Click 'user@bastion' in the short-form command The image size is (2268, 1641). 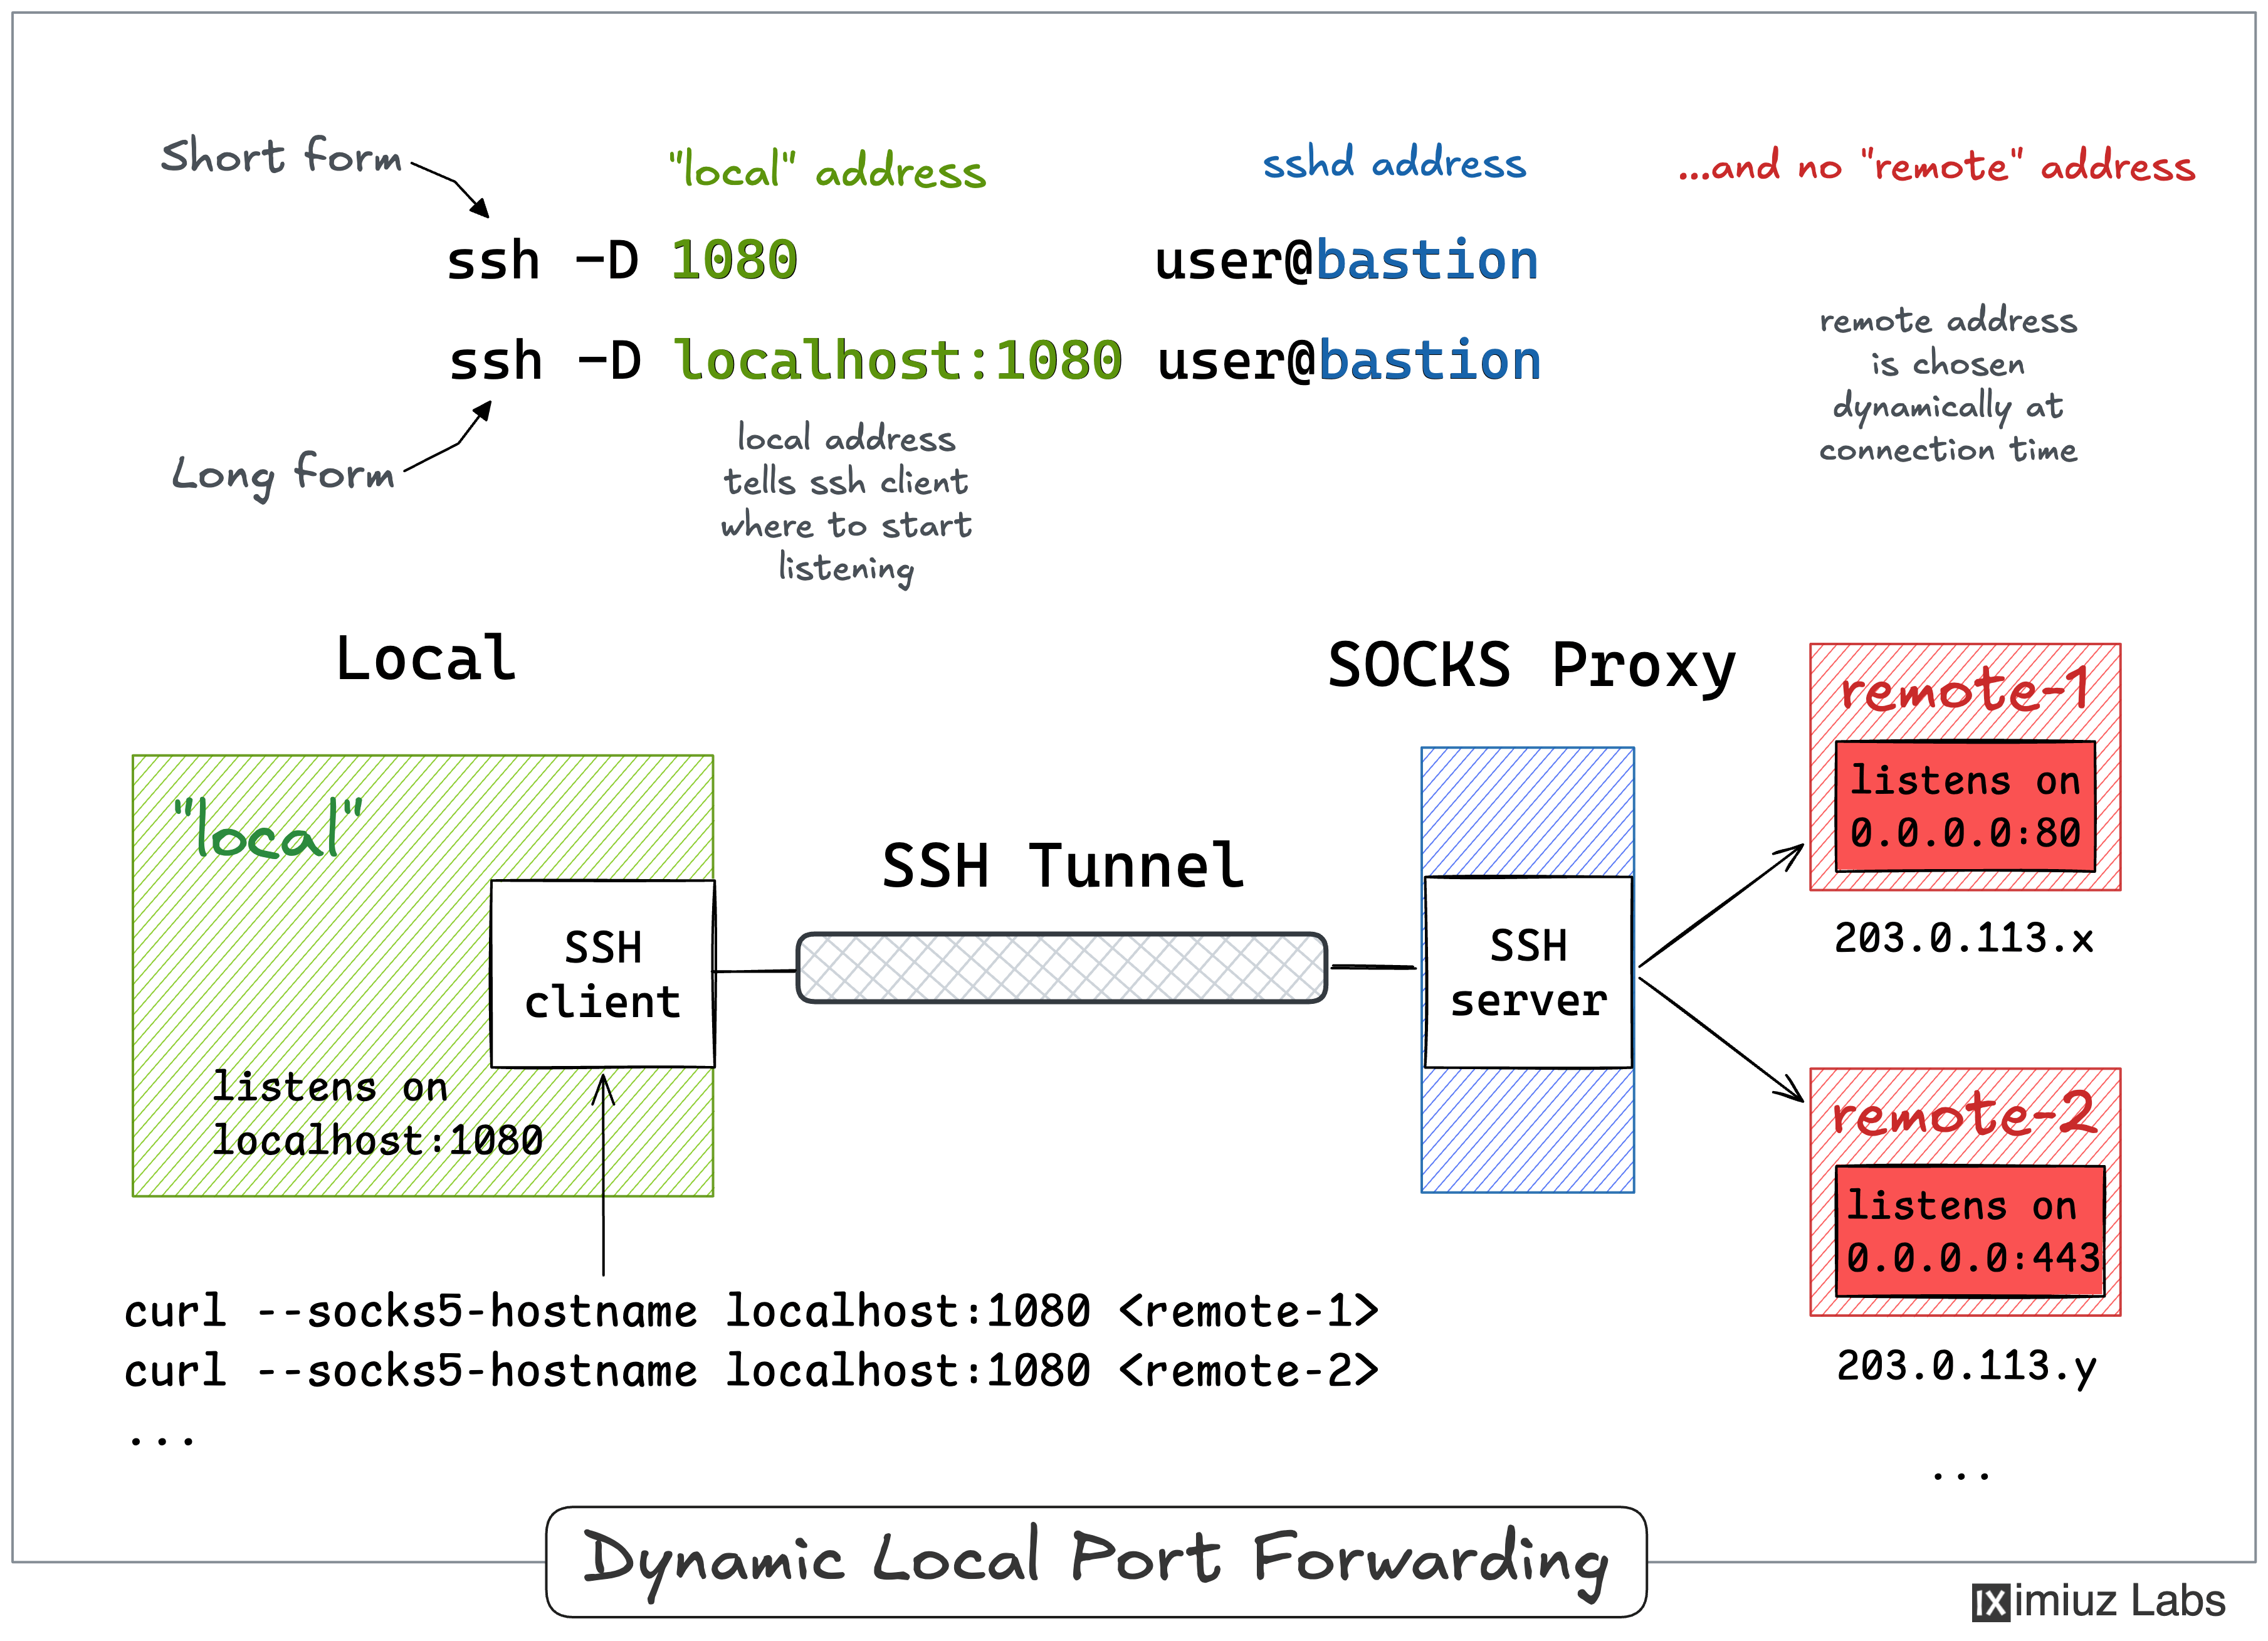tap(1346, 260)
